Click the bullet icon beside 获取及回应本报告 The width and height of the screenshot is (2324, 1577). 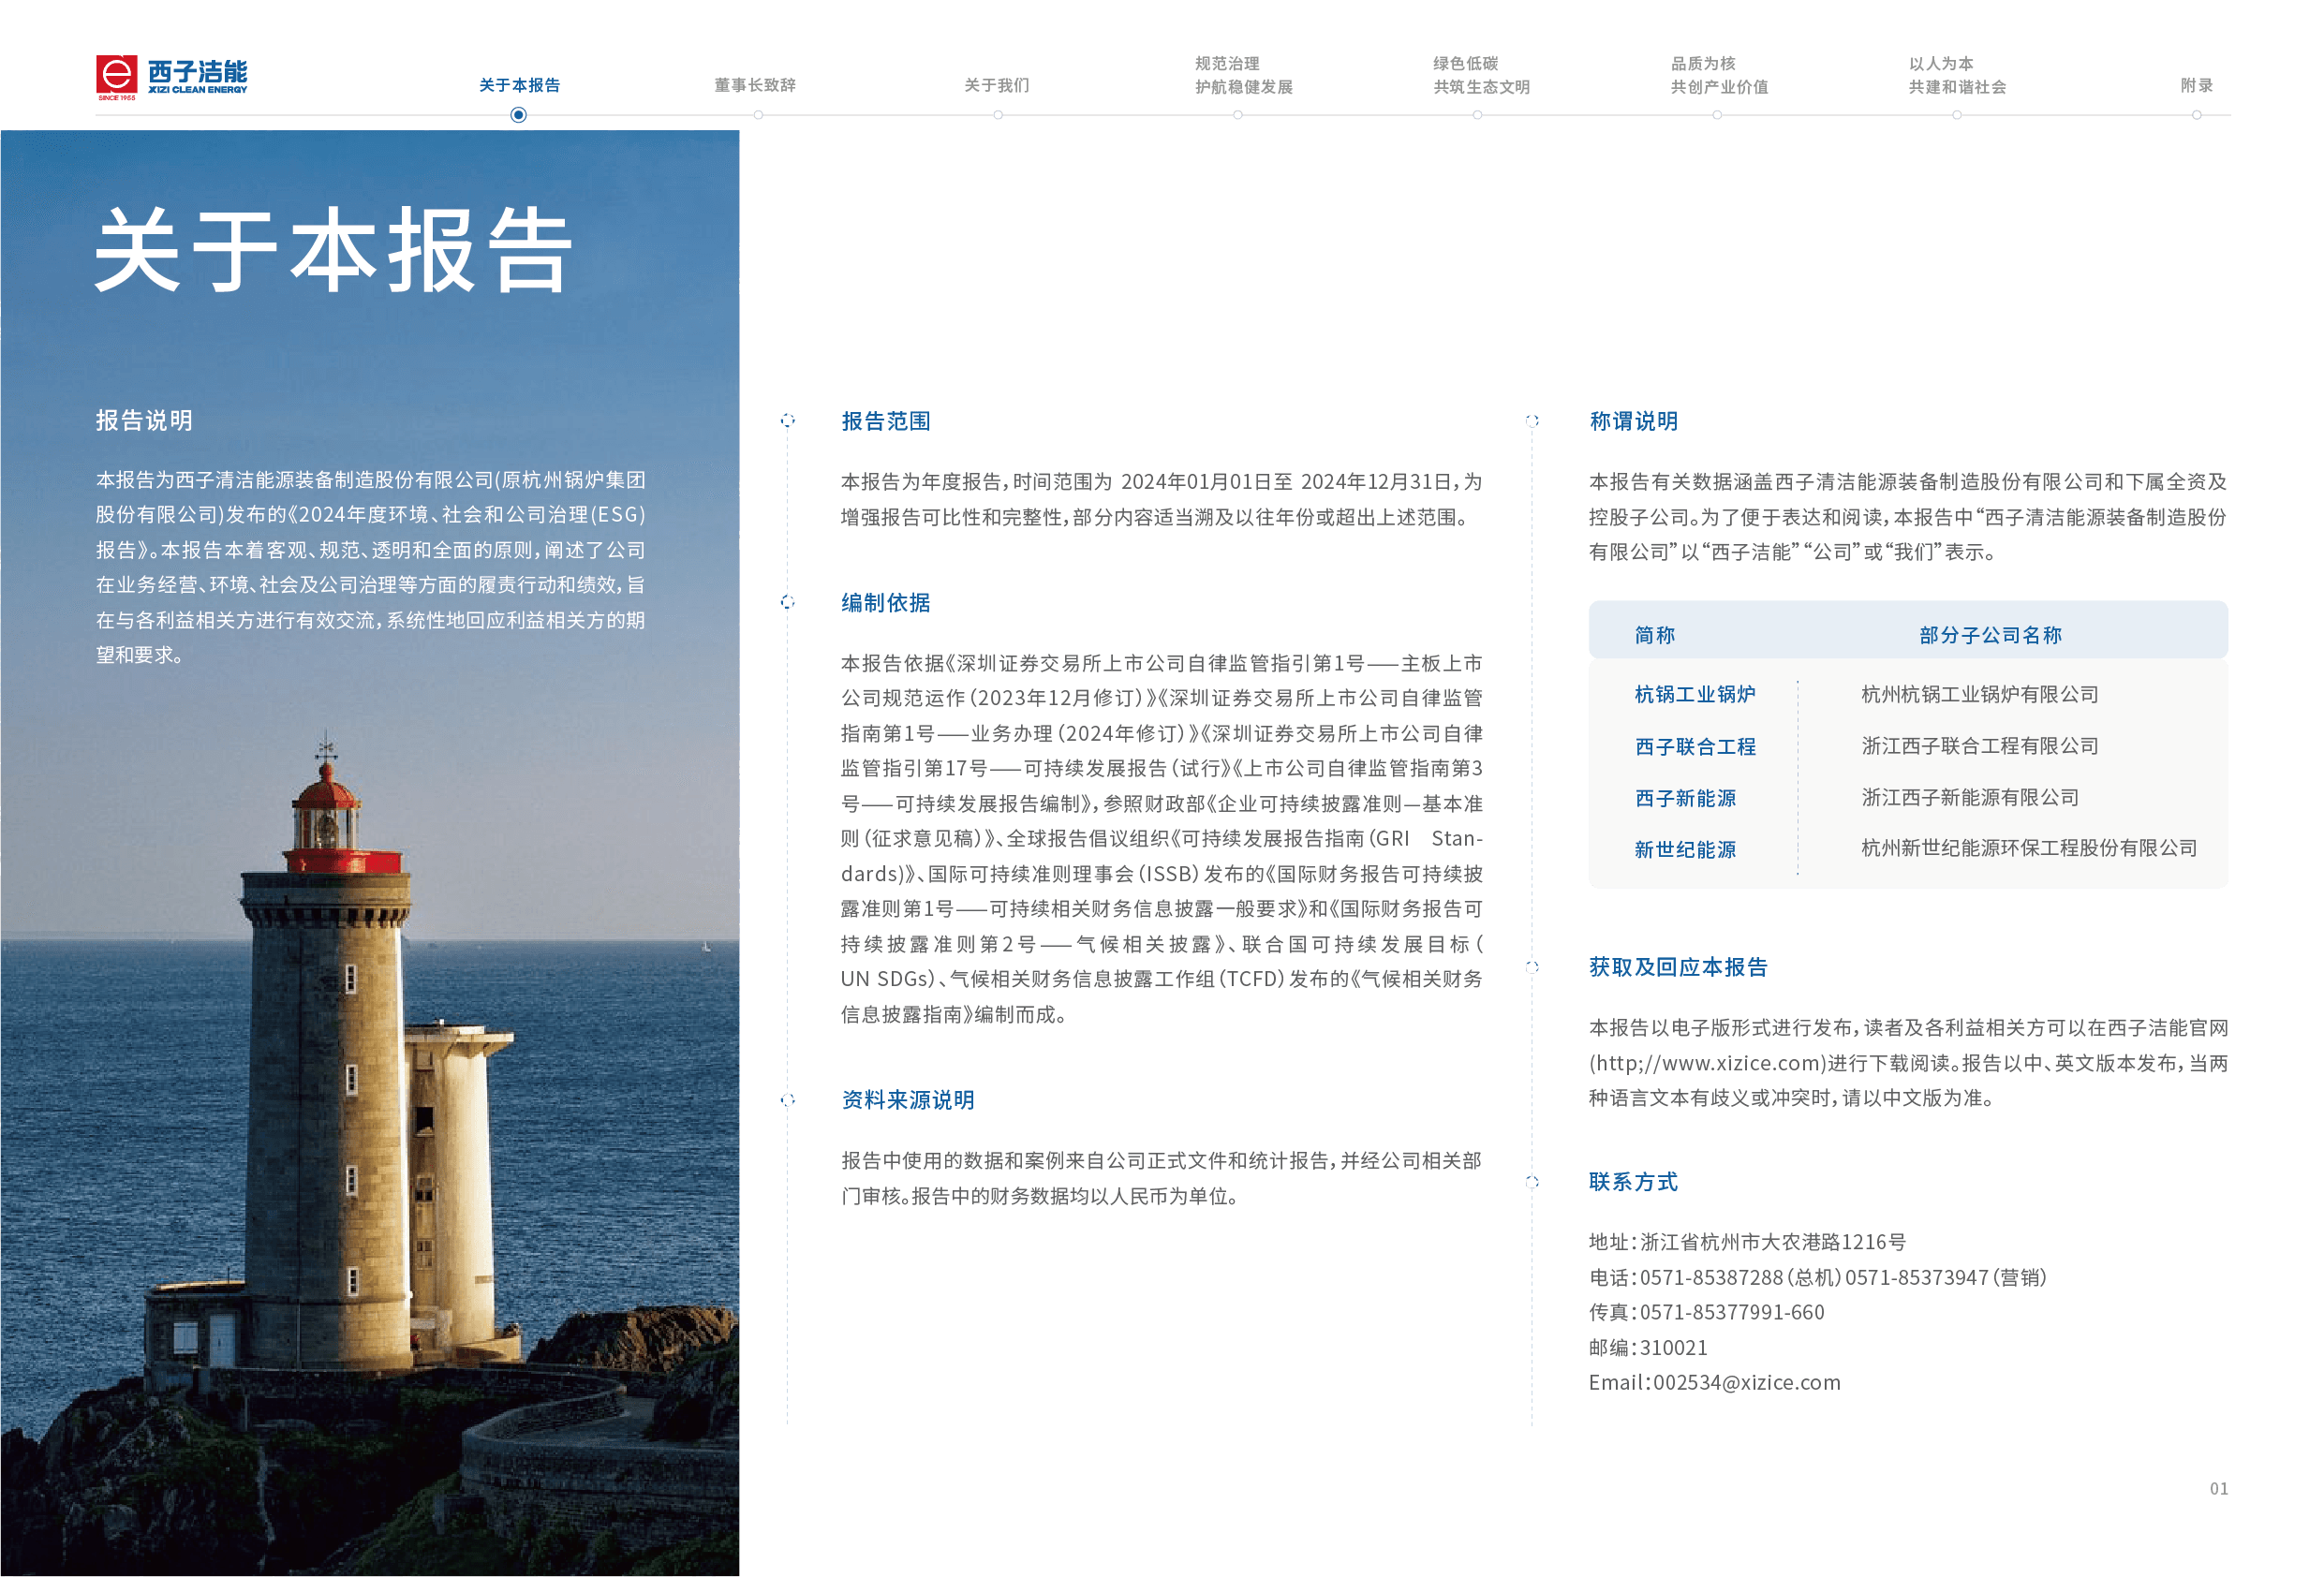click(x=1532, y=967)
